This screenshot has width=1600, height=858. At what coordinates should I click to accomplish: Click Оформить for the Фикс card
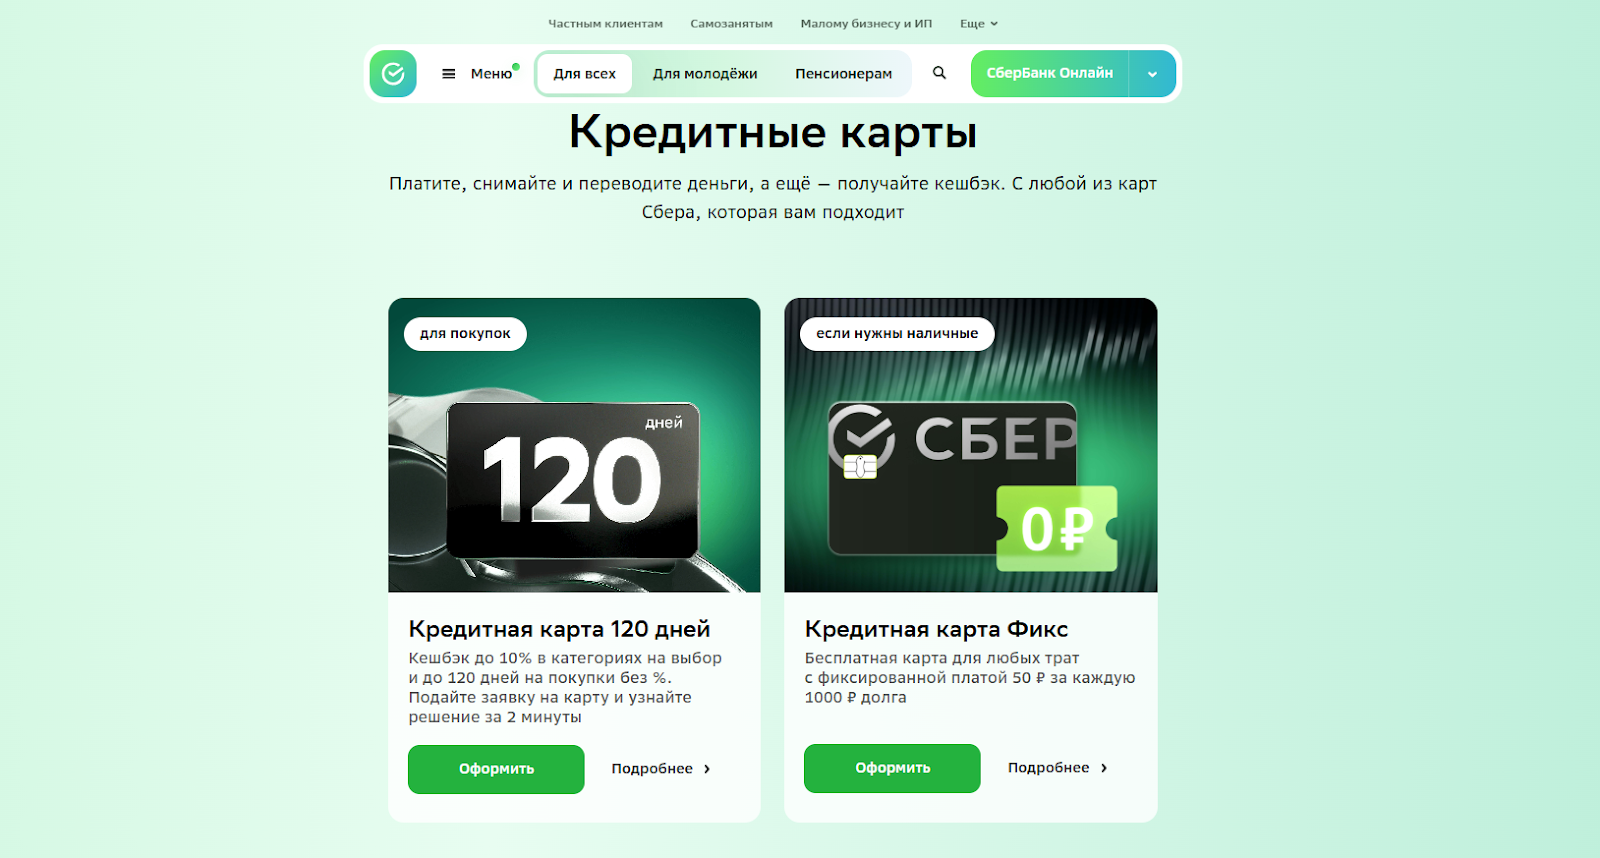[x=892, y=768]
